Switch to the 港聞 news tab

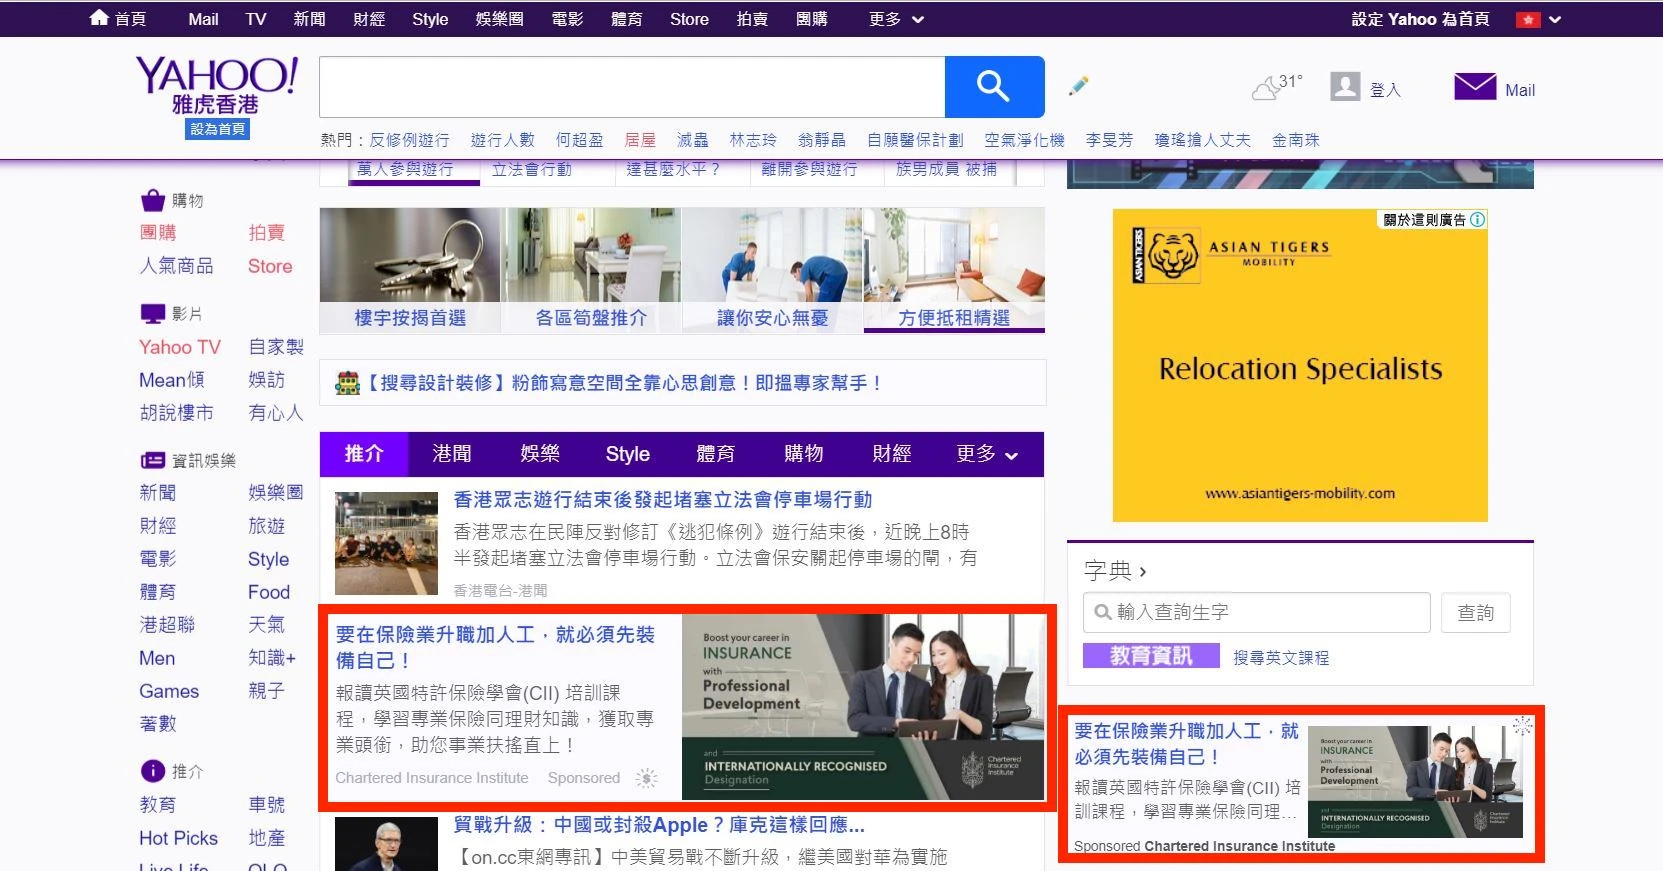coord(451,454)
